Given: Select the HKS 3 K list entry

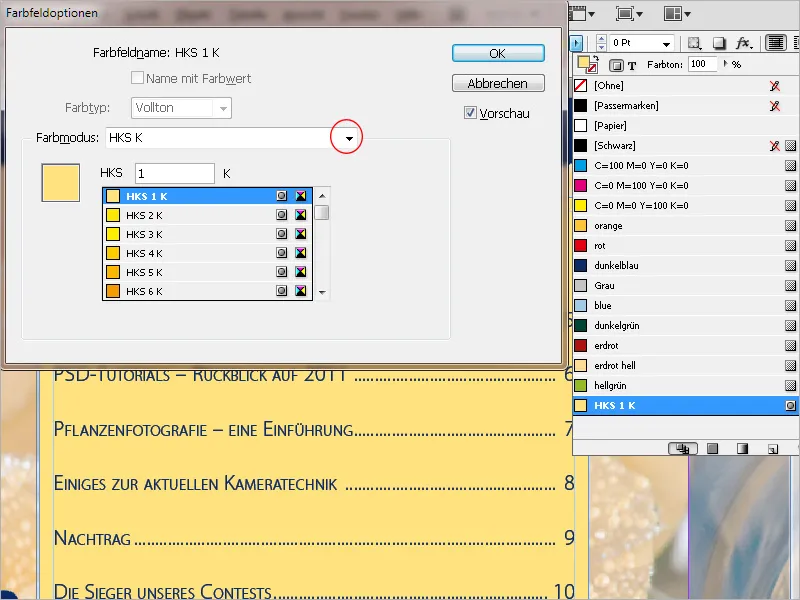Looking at the screenshot, I should [x=208, y=234].
